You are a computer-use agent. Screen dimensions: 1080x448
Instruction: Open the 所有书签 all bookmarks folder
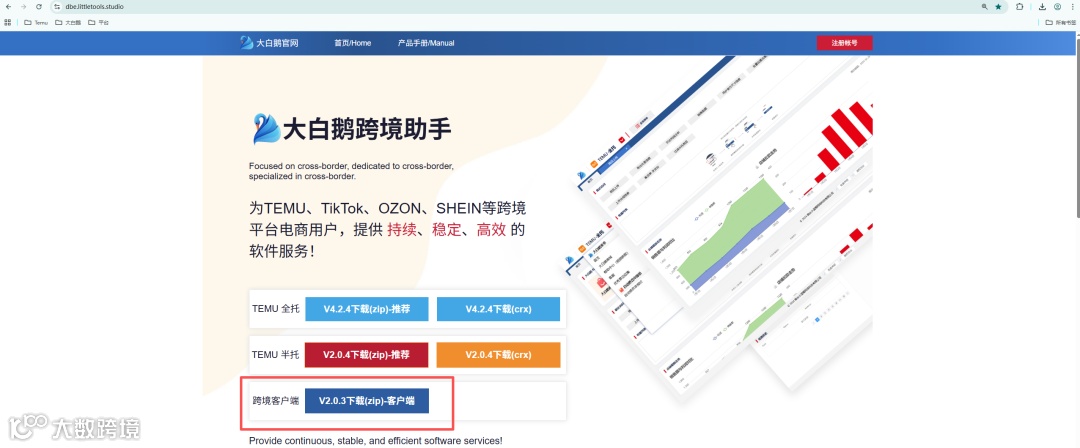(1061, 22)
